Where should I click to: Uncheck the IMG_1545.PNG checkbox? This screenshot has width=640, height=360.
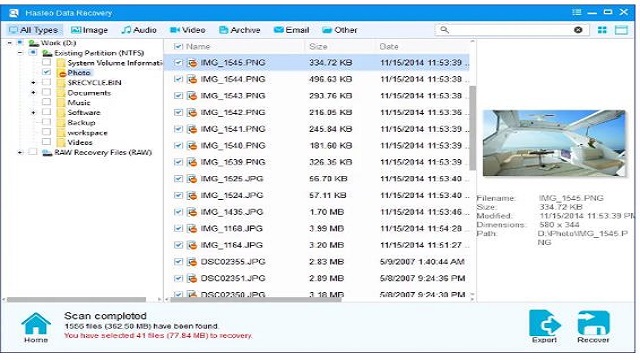[x=178, y=63]
